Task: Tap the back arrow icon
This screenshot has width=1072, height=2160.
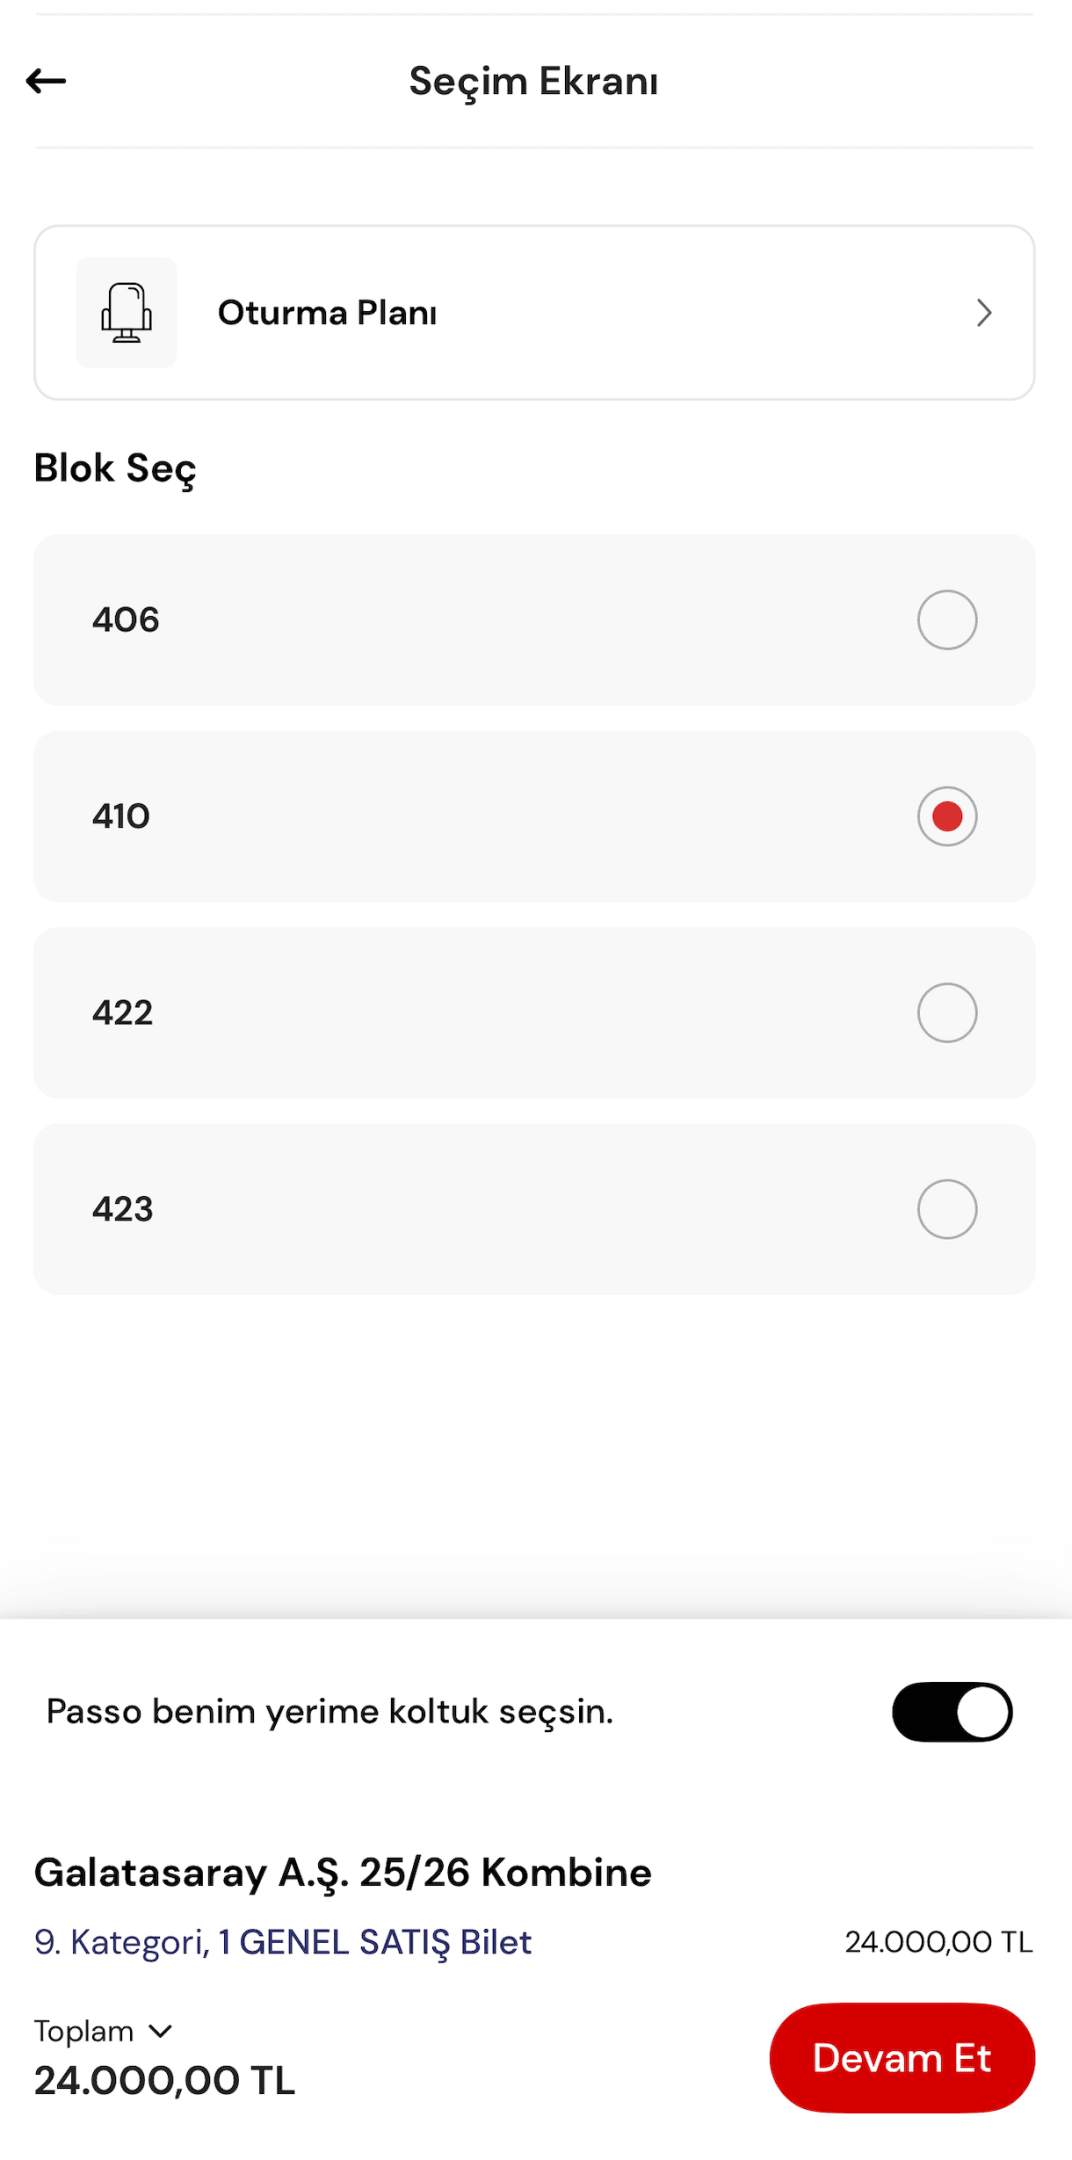Action: point(46,81)
